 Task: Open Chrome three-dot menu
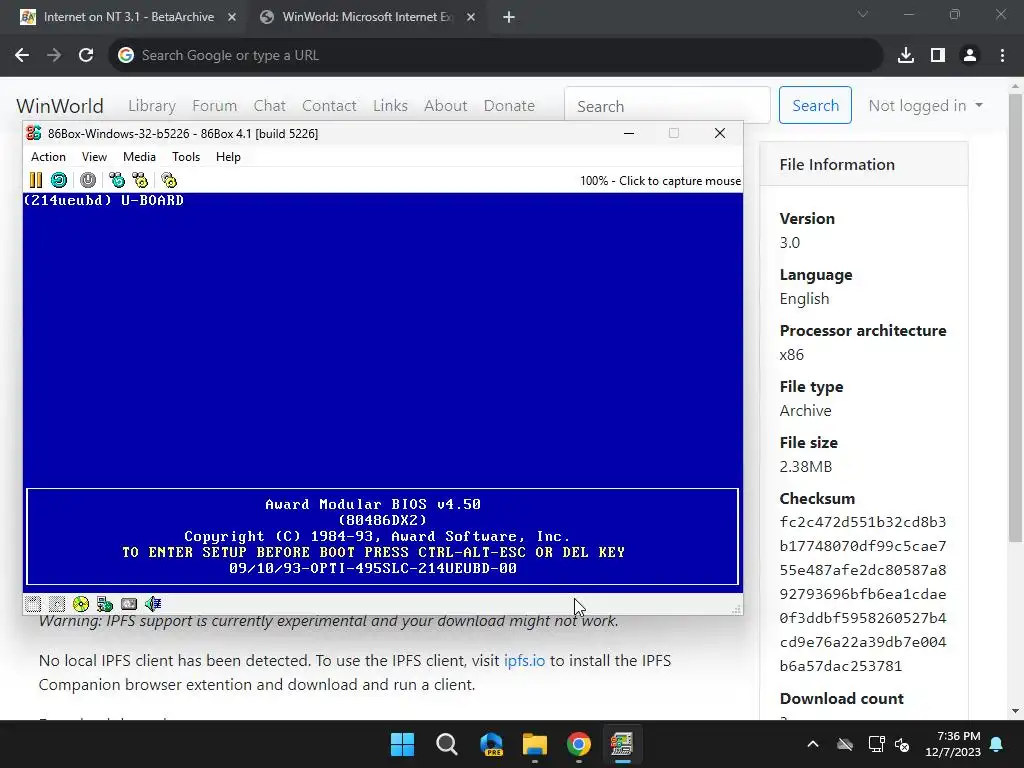pos(1002,56)
